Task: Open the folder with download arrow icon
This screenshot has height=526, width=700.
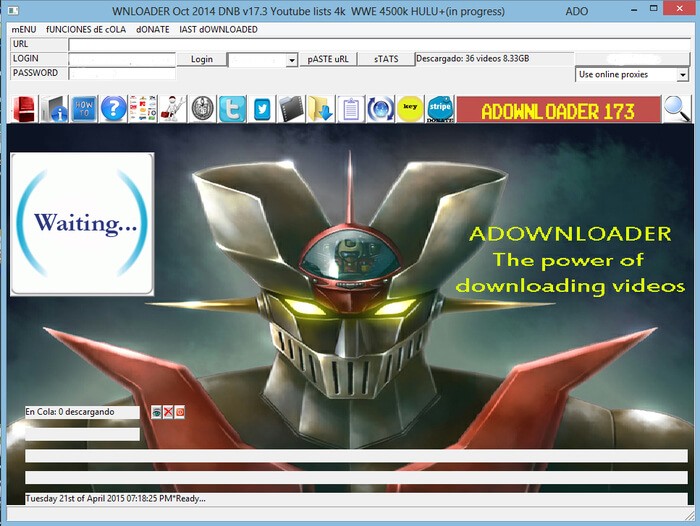Action: pyautogui.click(x=320, y=109)
